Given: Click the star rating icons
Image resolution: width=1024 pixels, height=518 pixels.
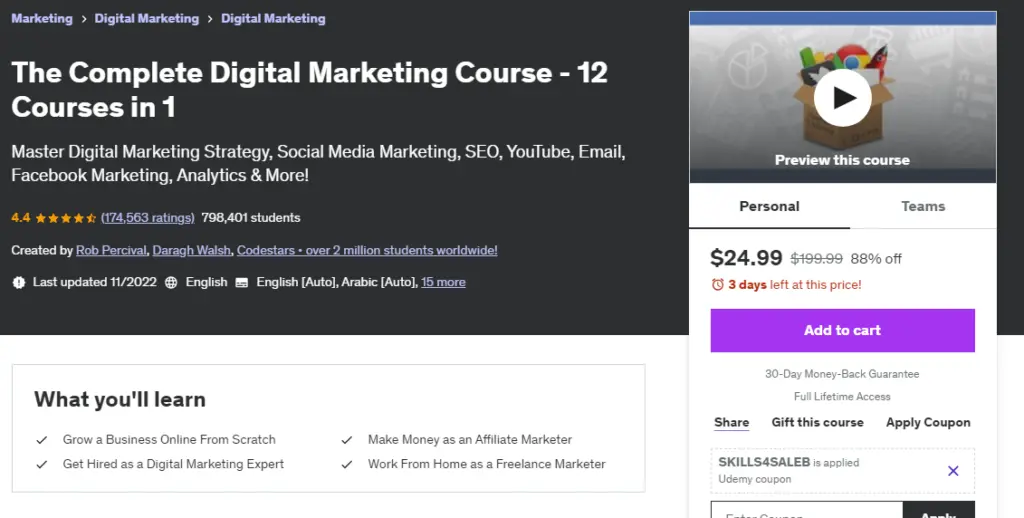Looking at the screenshot, I should (65, 218).
